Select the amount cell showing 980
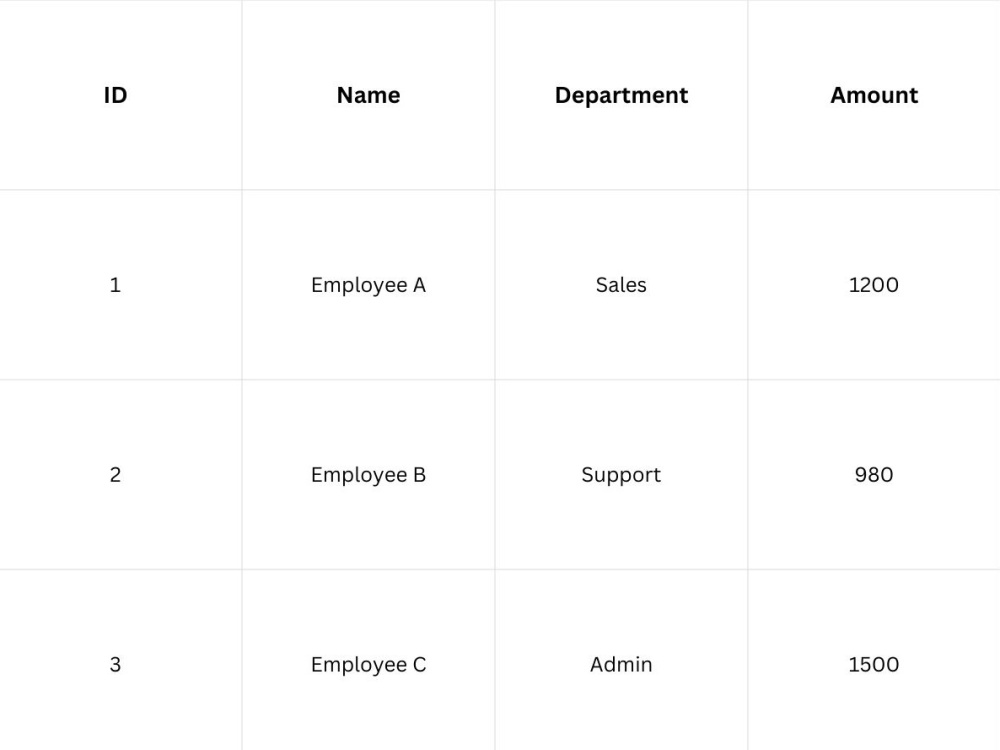The width and height of the screenshot is (1000, 750). (874, 474)
